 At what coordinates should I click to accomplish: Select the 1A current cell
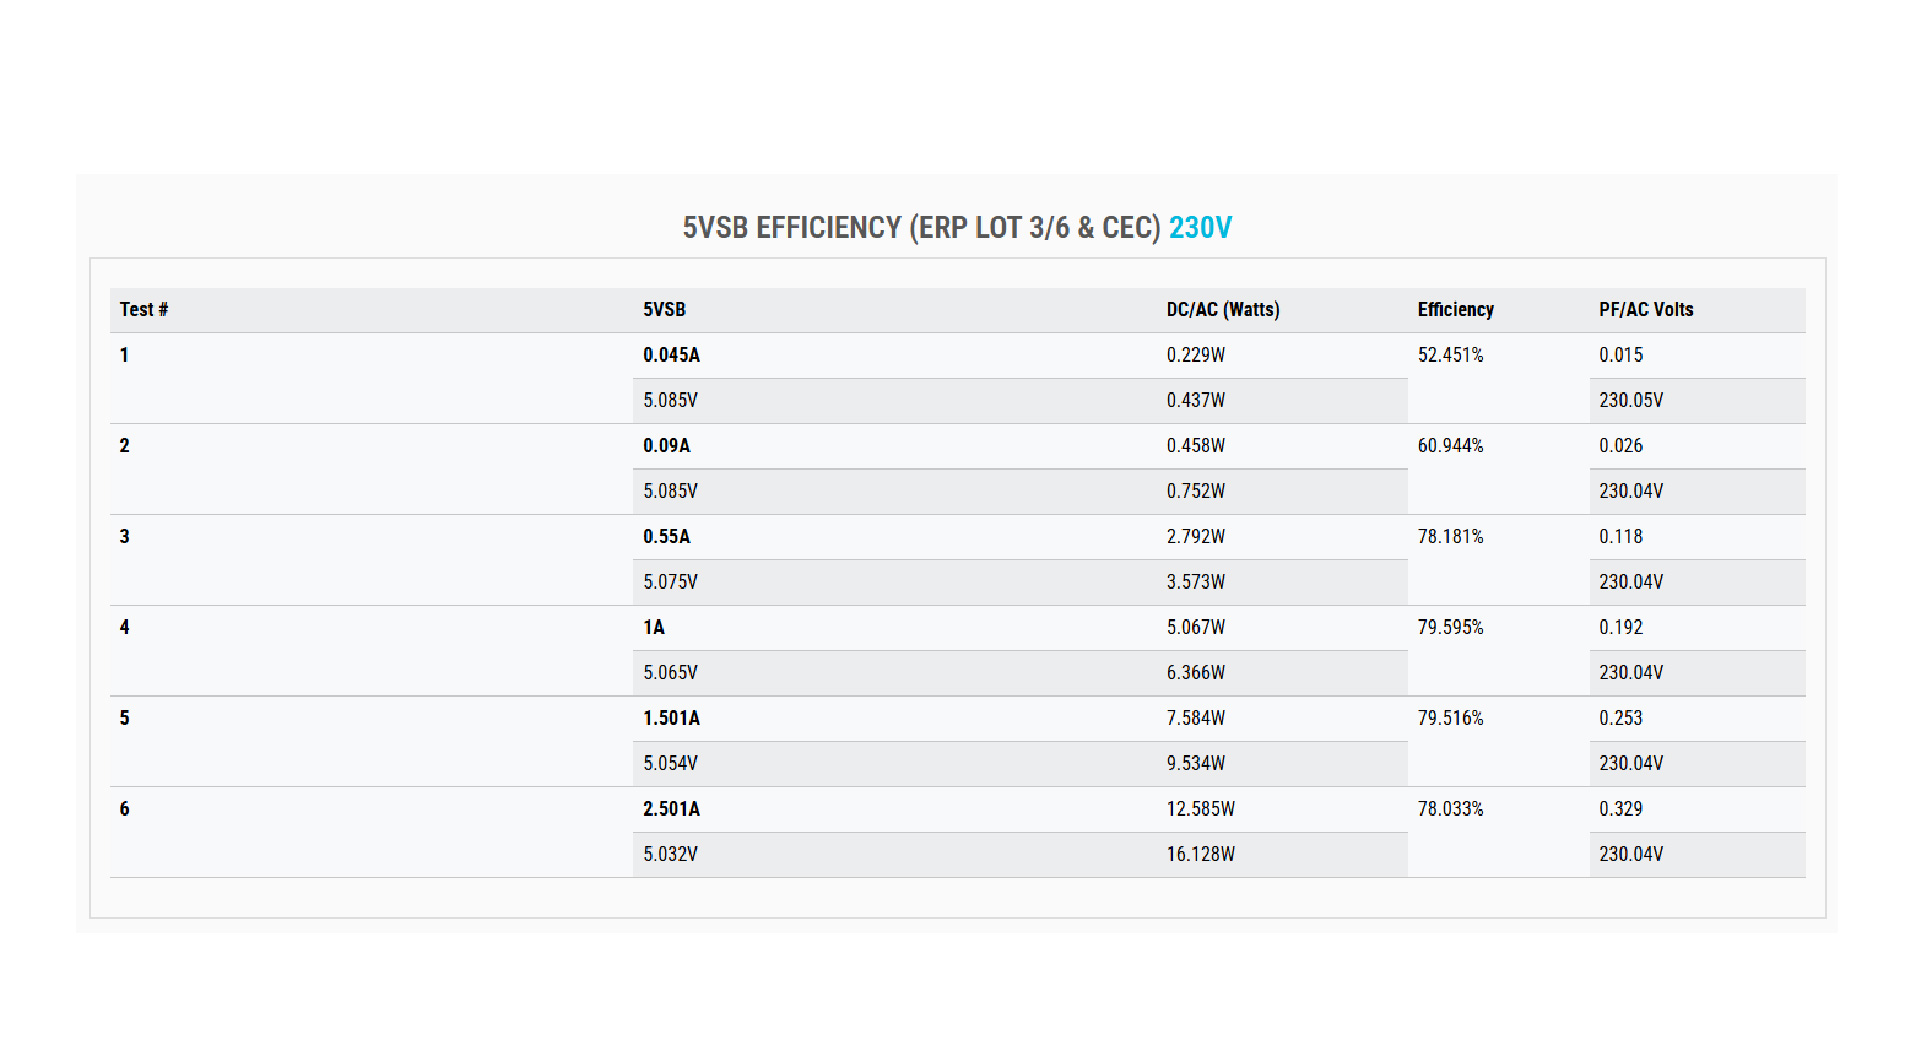(x=653, y=628)
